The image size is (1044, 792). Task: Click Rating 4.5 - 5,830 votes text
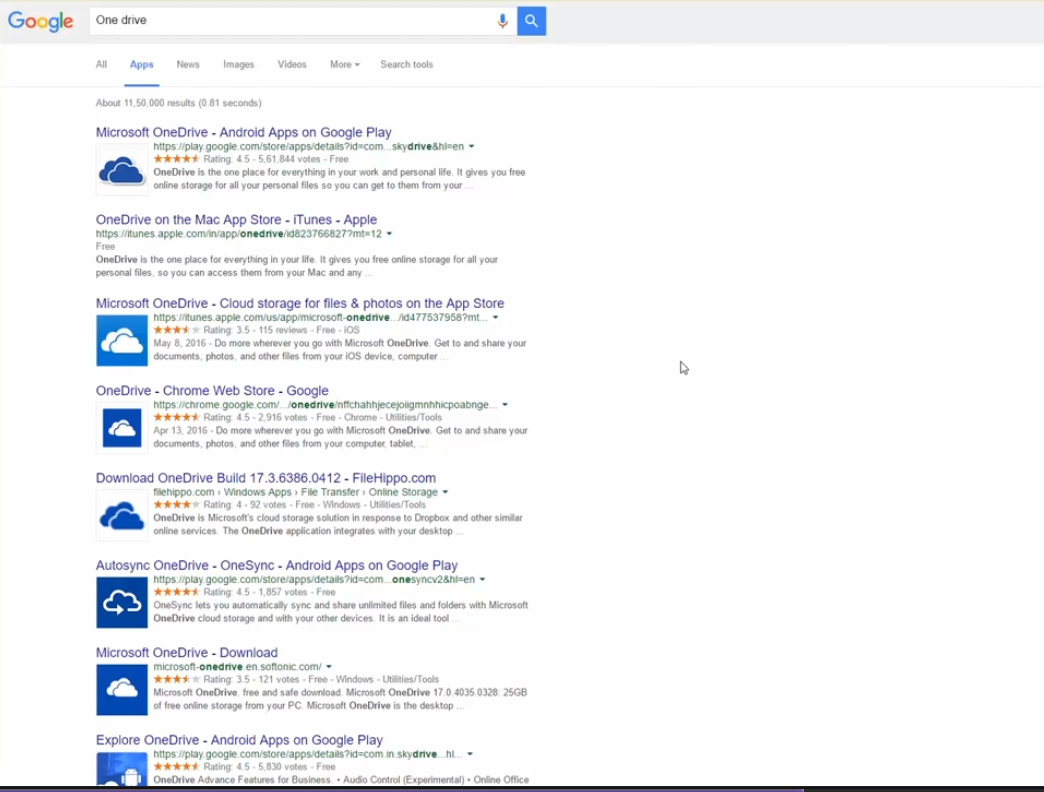pos(255,767)
